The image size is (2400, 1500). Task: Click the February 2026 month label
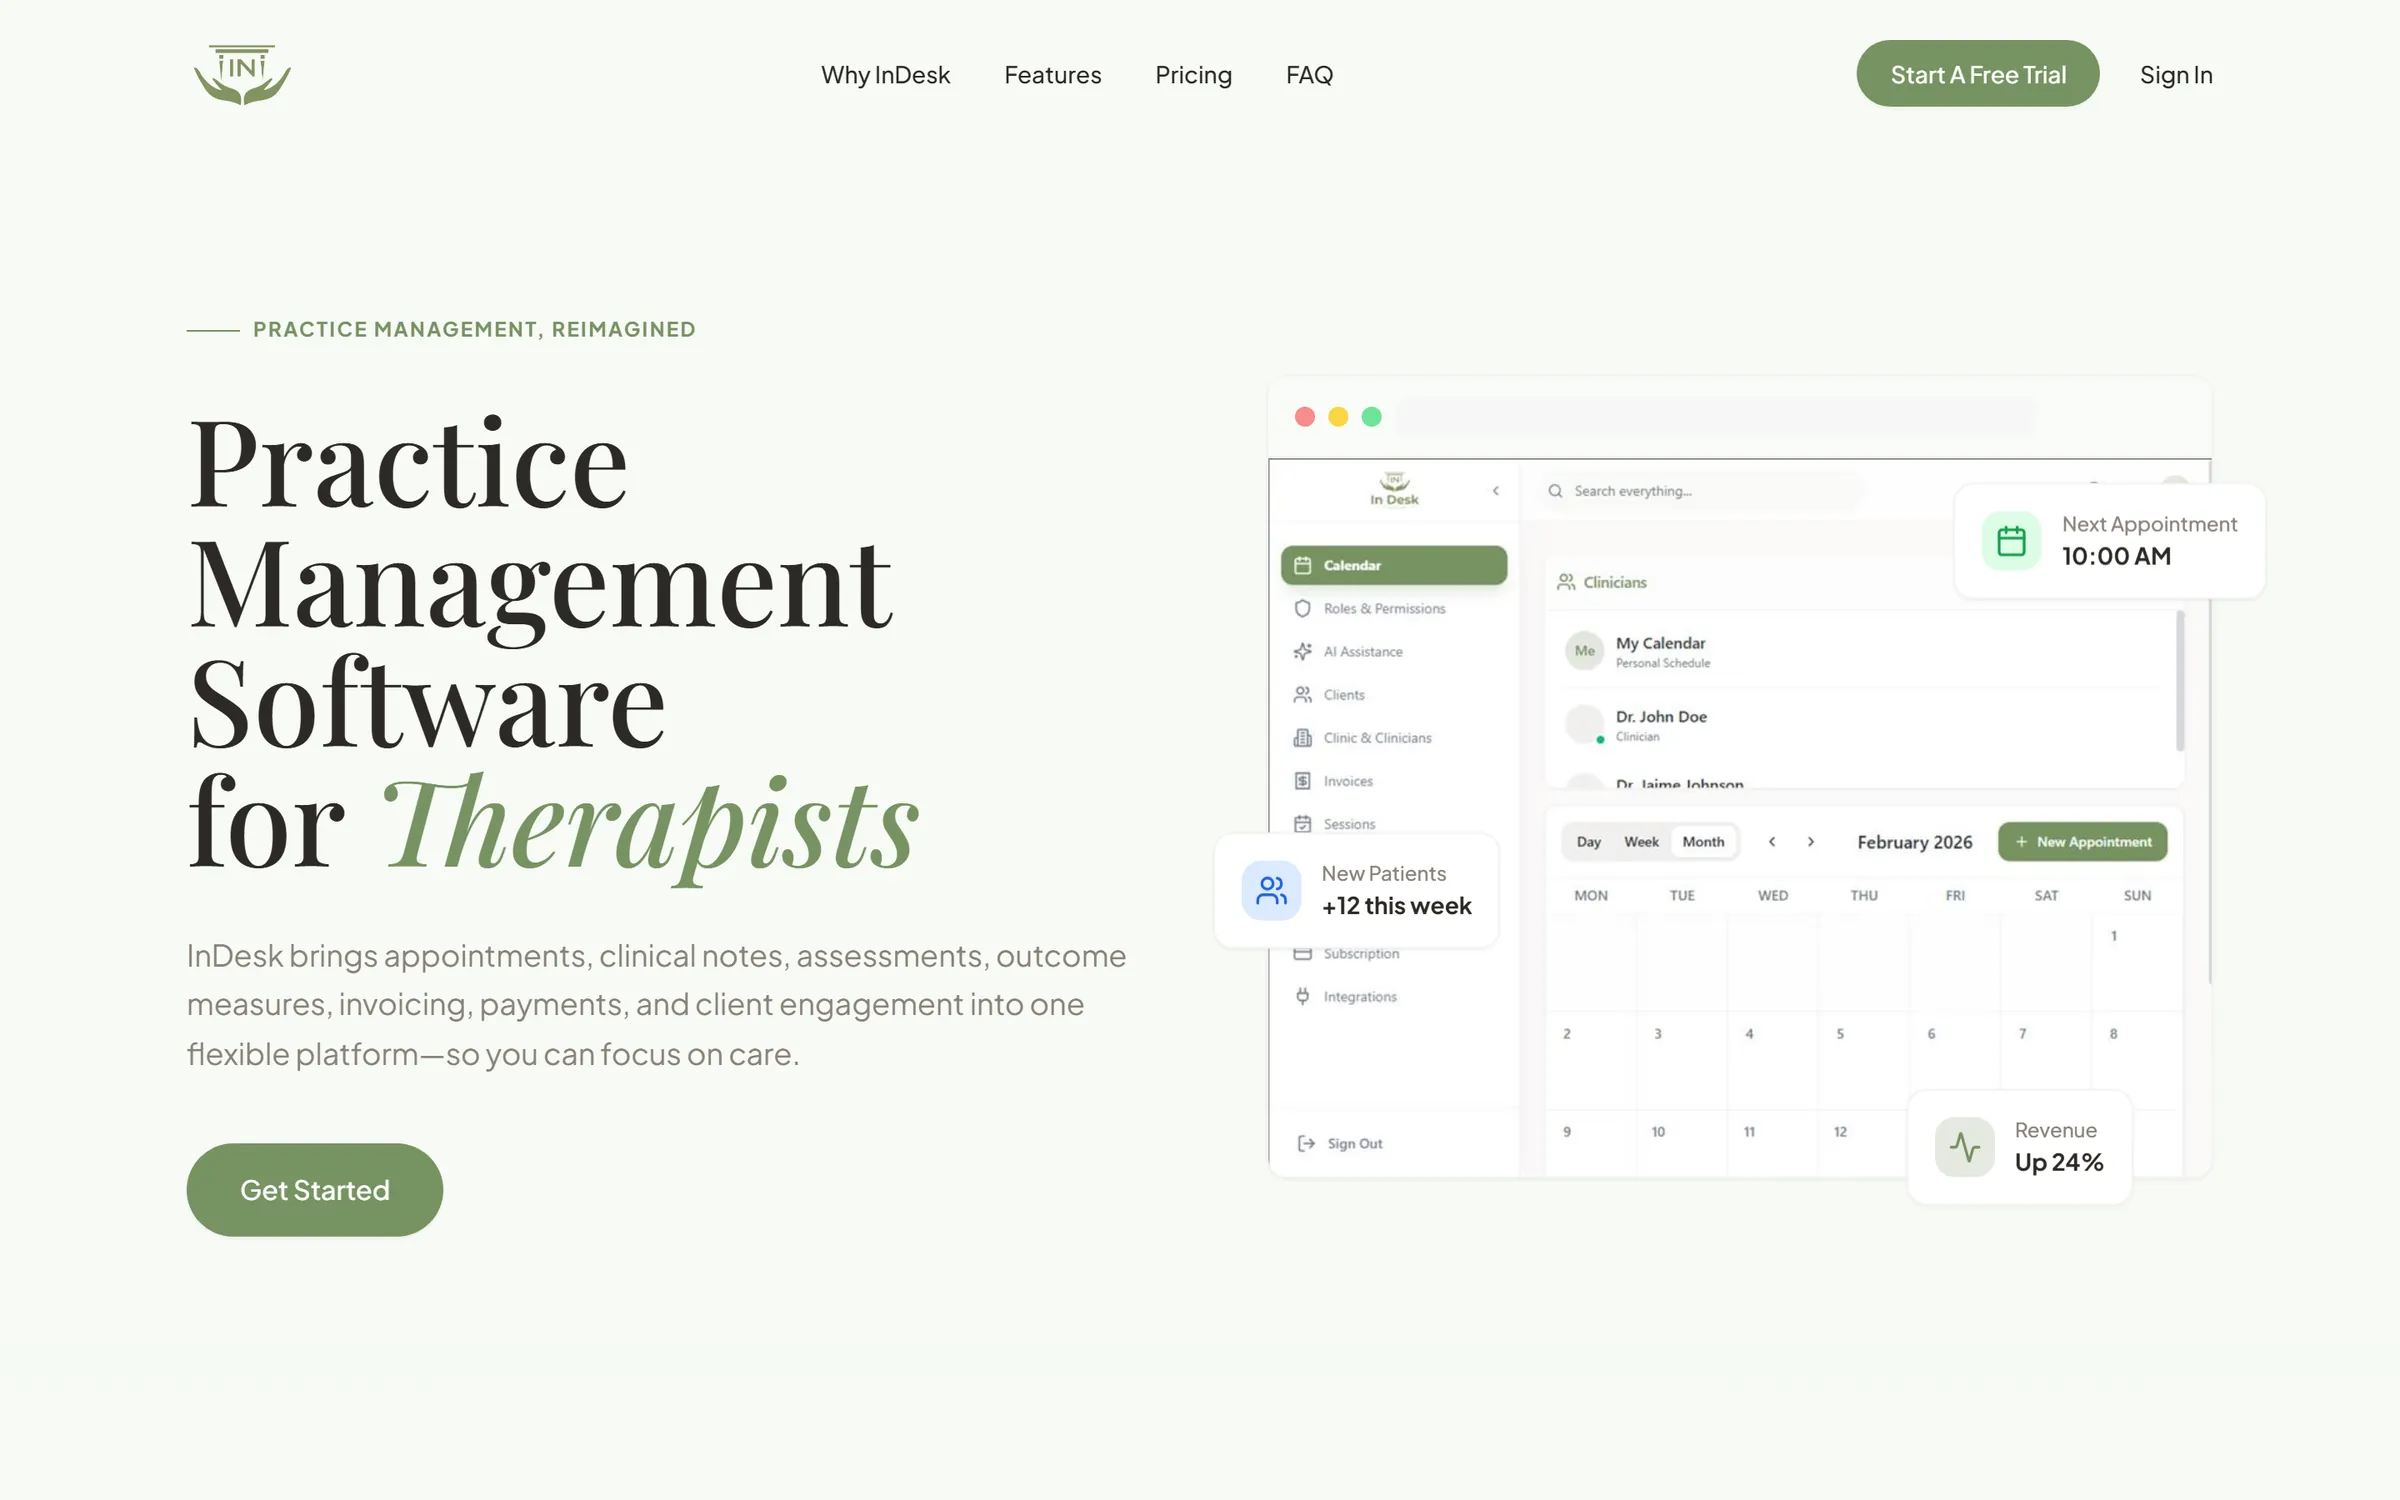(x=1914, y=842)
